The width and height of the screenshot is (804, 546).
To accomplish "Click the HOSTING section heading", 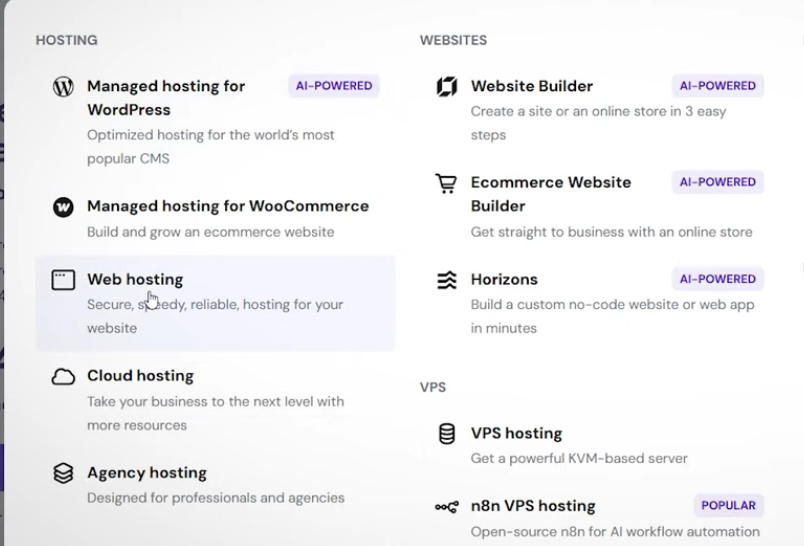I will (x=66, y=40).
